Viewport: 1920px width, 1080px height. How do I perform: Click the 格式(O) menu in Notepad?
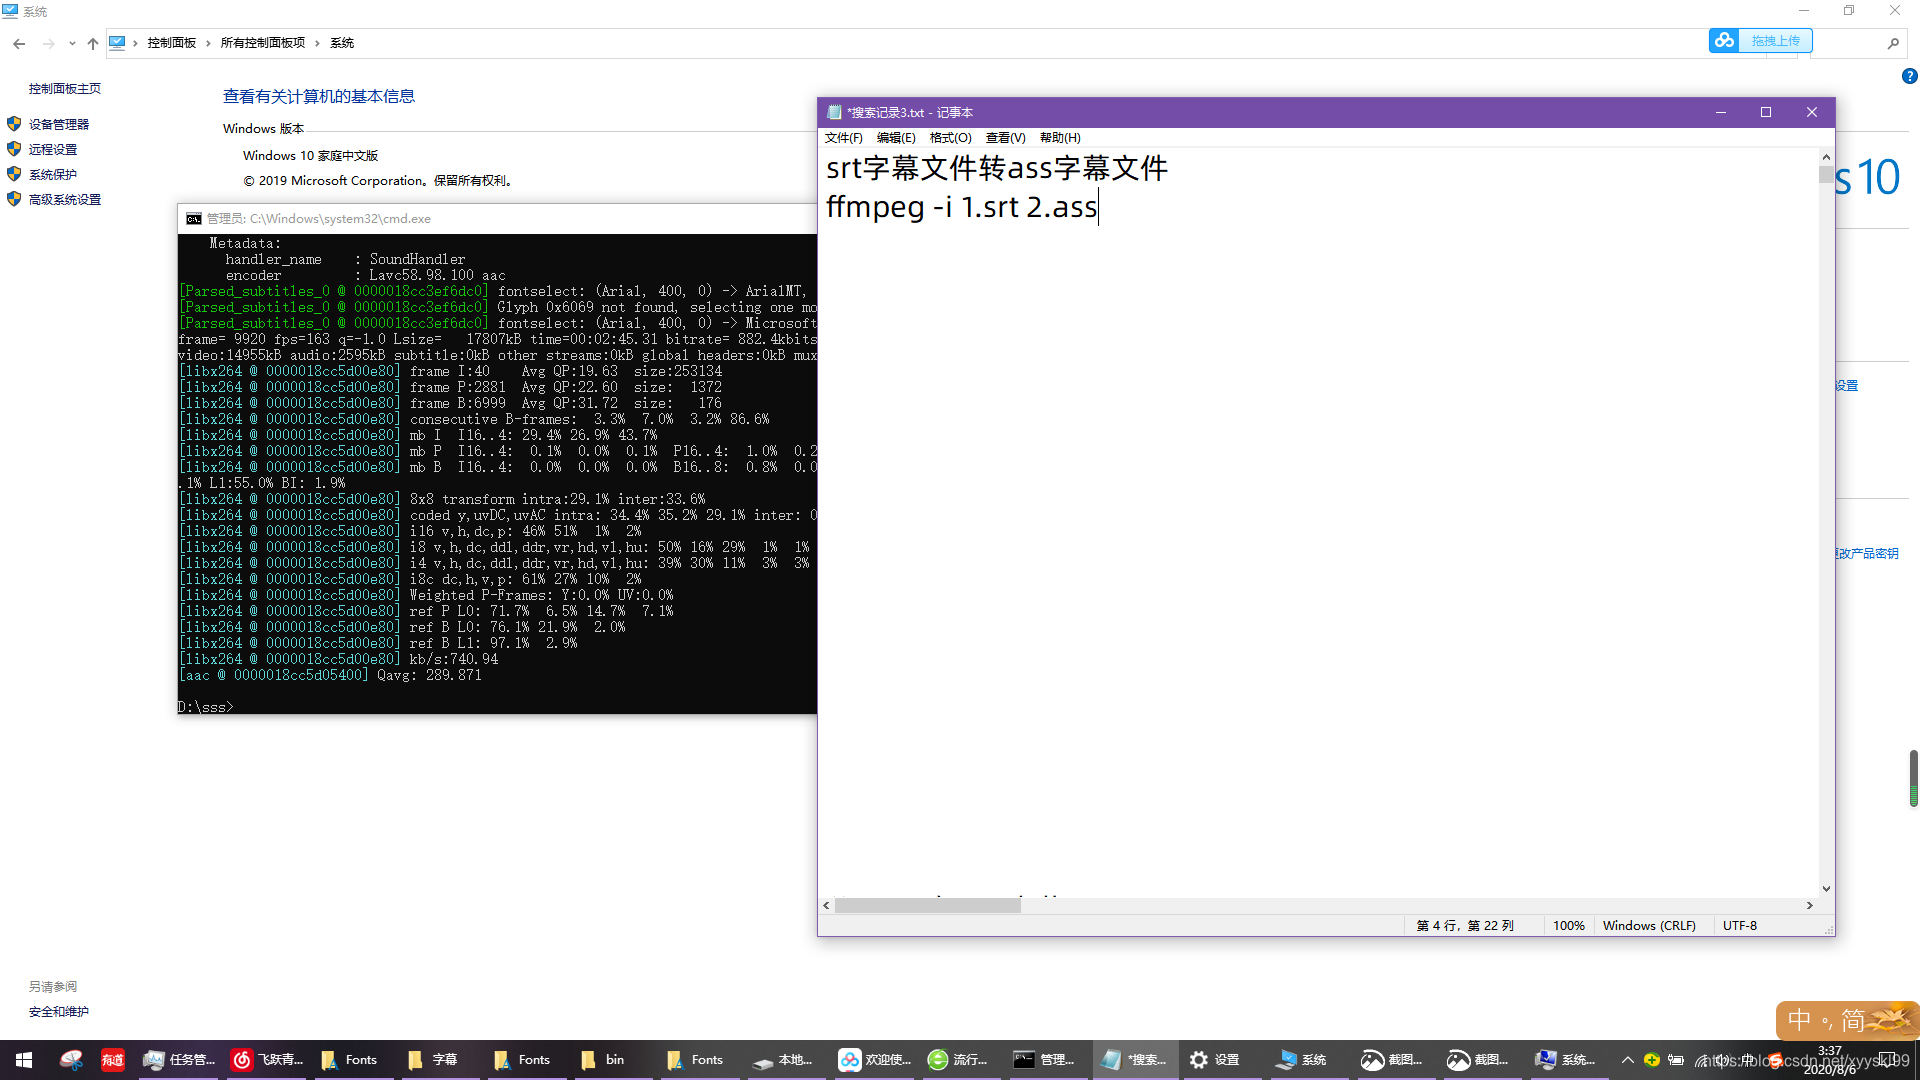[x=948, y=136]
